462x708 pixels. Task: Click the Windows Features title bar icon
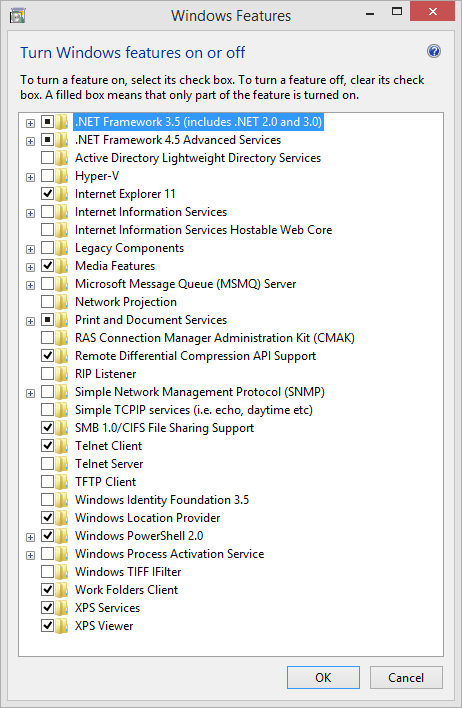click(x=17, y=15)
